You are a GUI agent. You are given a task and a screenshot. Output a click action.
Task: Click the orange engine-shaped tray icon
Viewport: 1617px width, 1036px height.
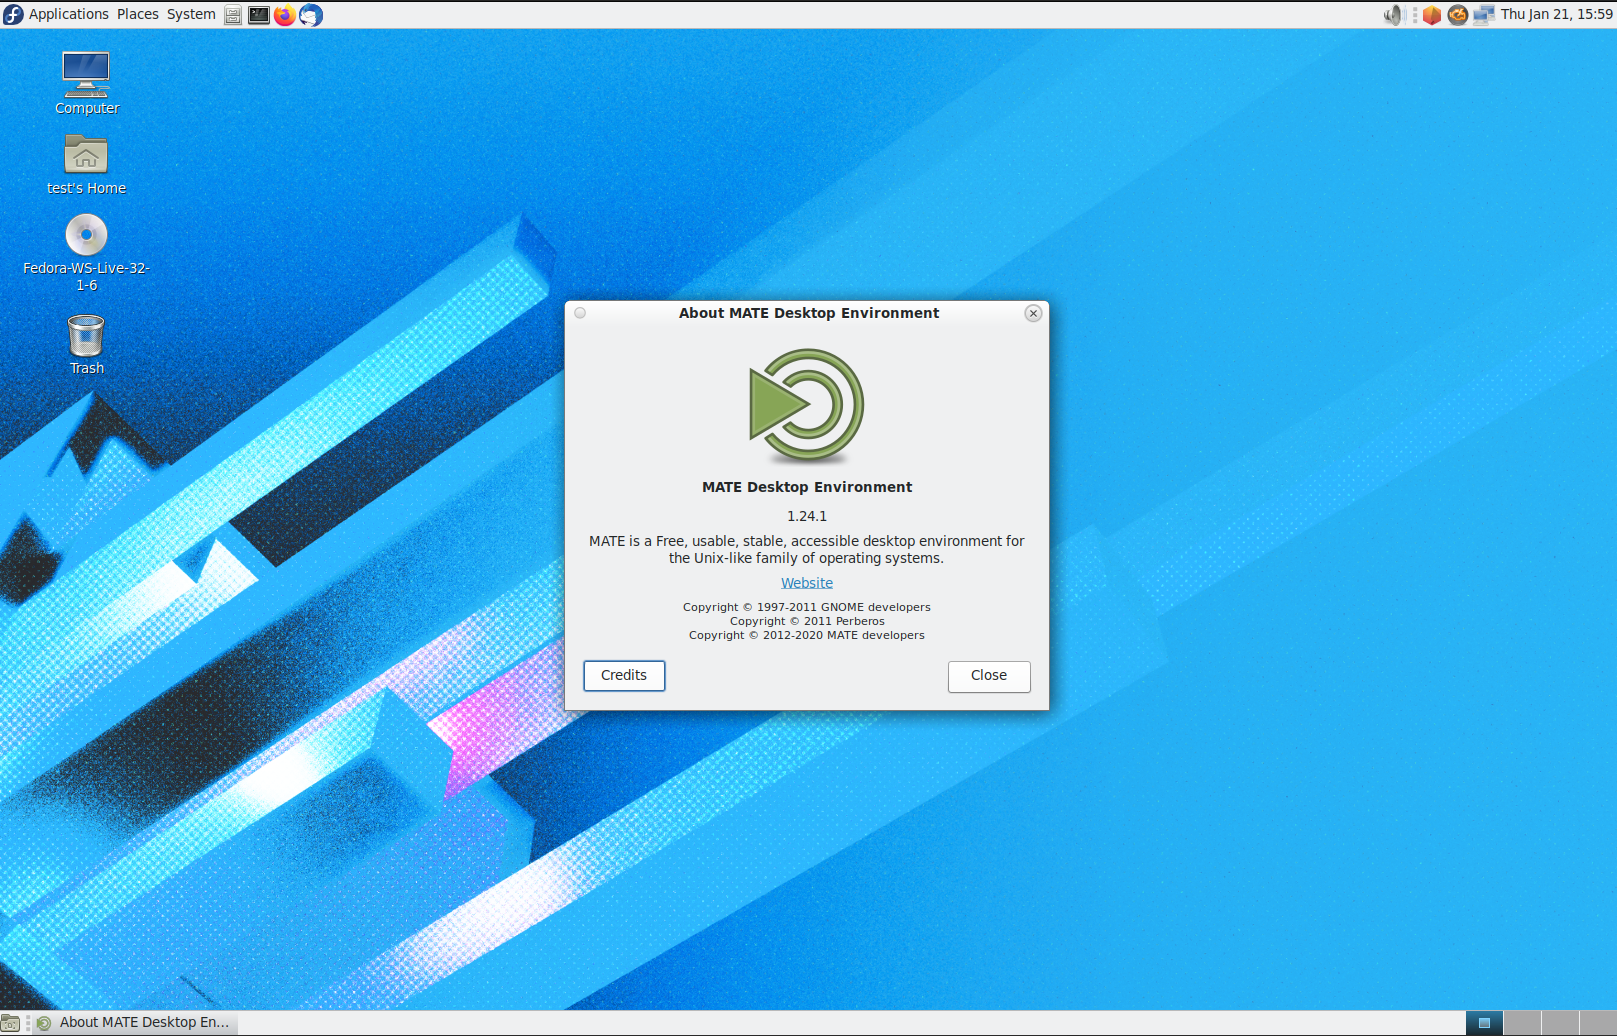pos(1458,15)
